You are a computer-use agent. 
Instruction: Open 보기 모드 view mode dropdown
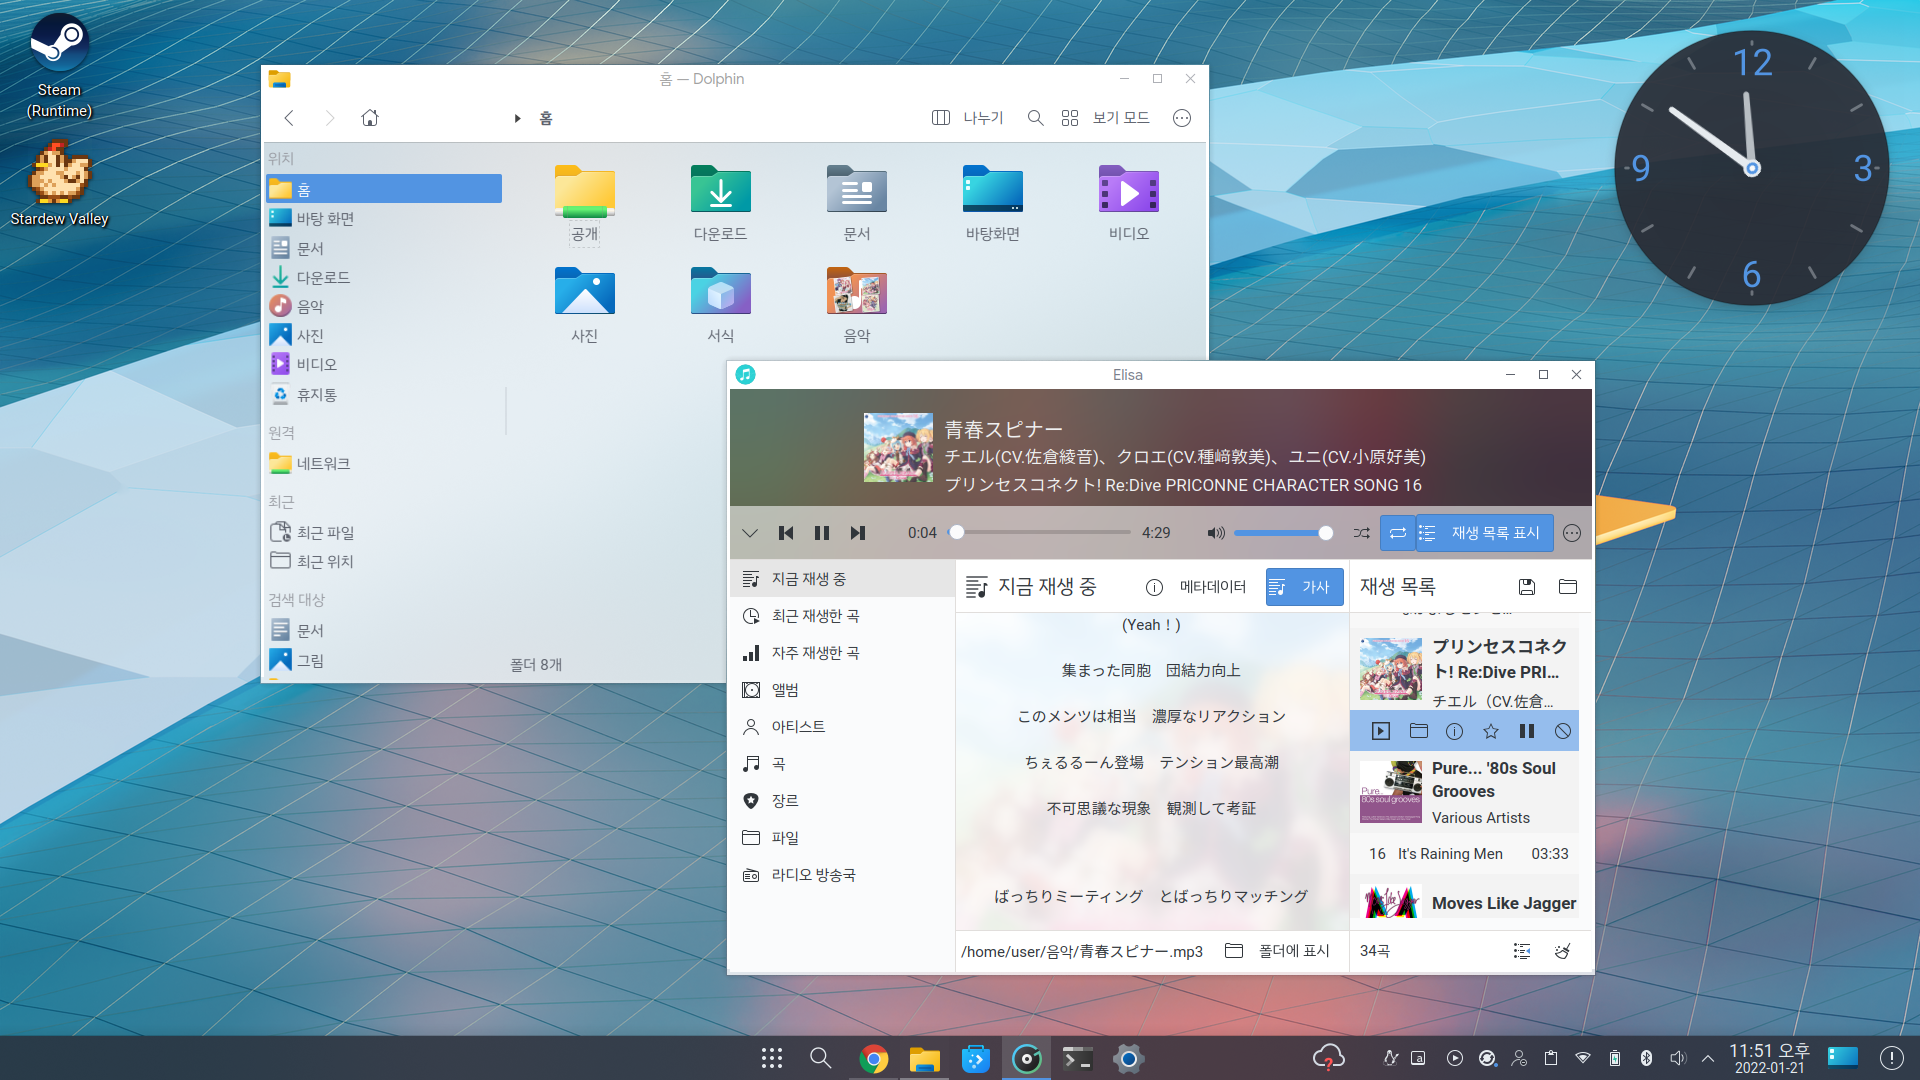1105,118
